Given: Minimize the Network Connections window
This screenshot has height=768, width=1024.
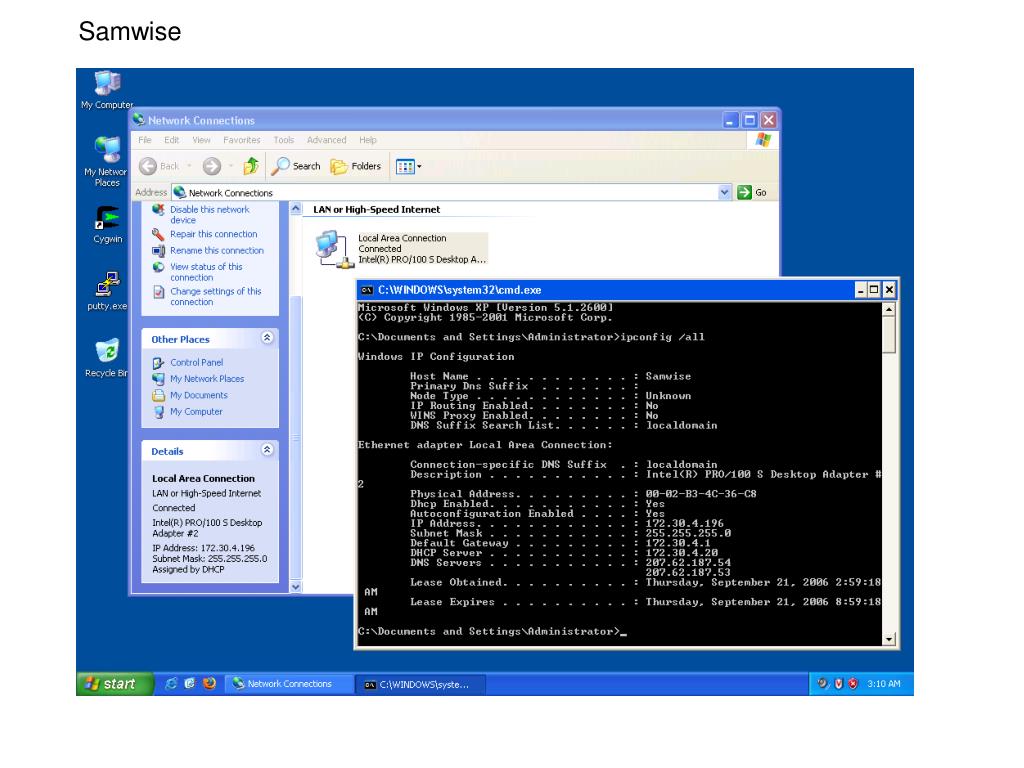Looking at the screenshot, I should pos(731,120).
